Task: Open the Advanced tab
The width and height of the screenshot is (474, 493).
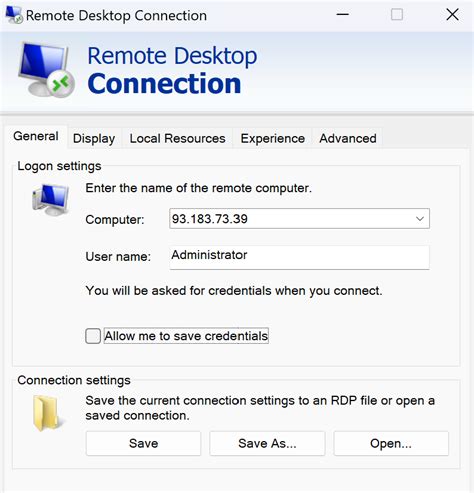Action: pos(348,138)
